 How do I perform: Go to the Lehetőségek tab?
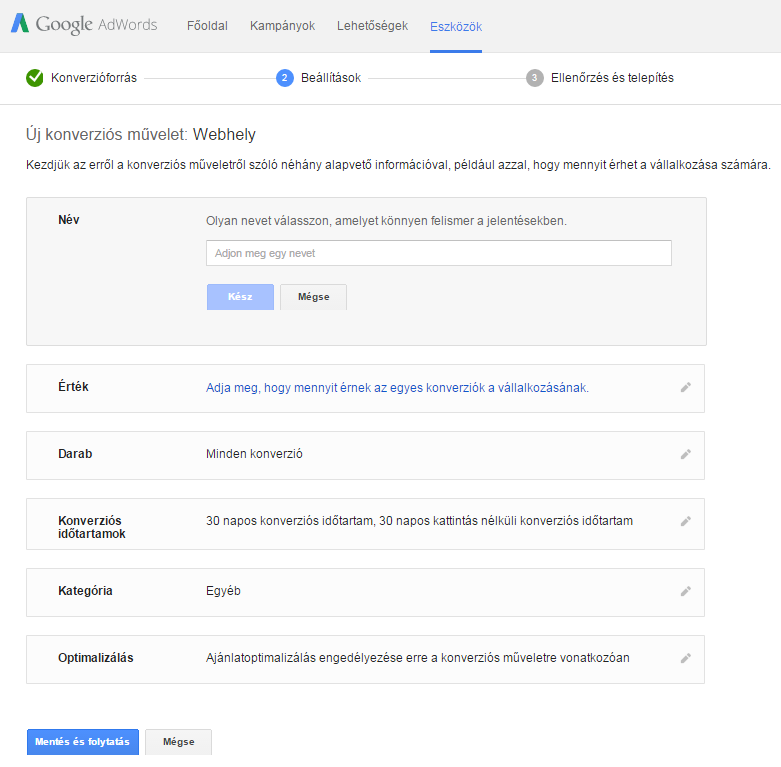click(372, 26)
